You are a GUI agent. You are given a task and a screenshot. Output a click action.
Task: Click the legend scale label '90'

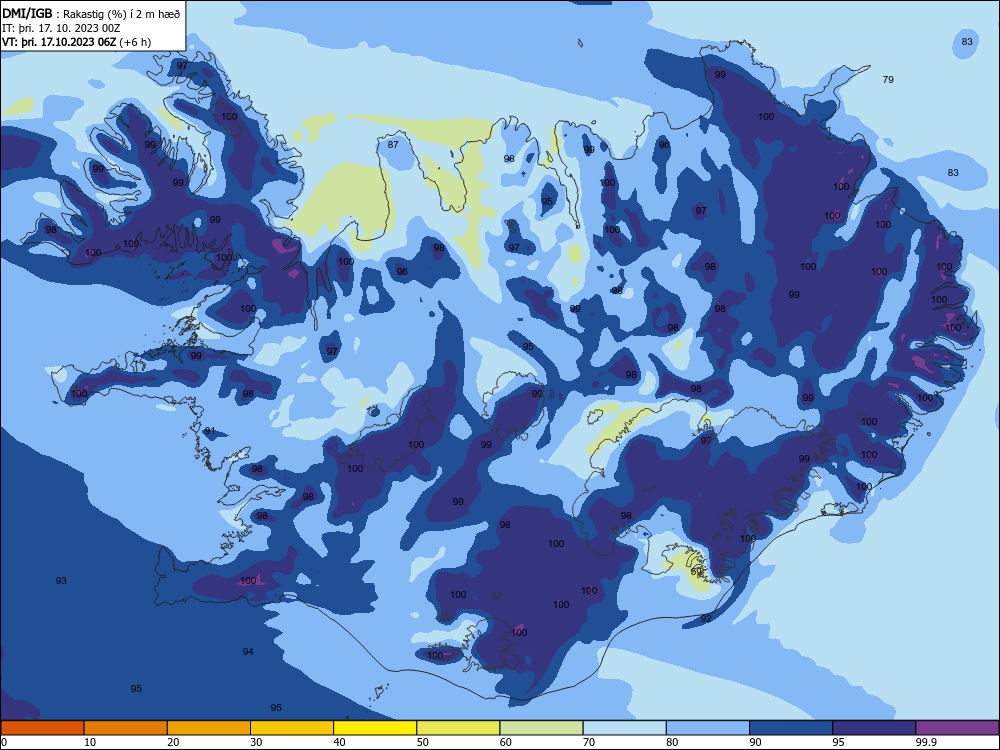click(x=756, y=742)
